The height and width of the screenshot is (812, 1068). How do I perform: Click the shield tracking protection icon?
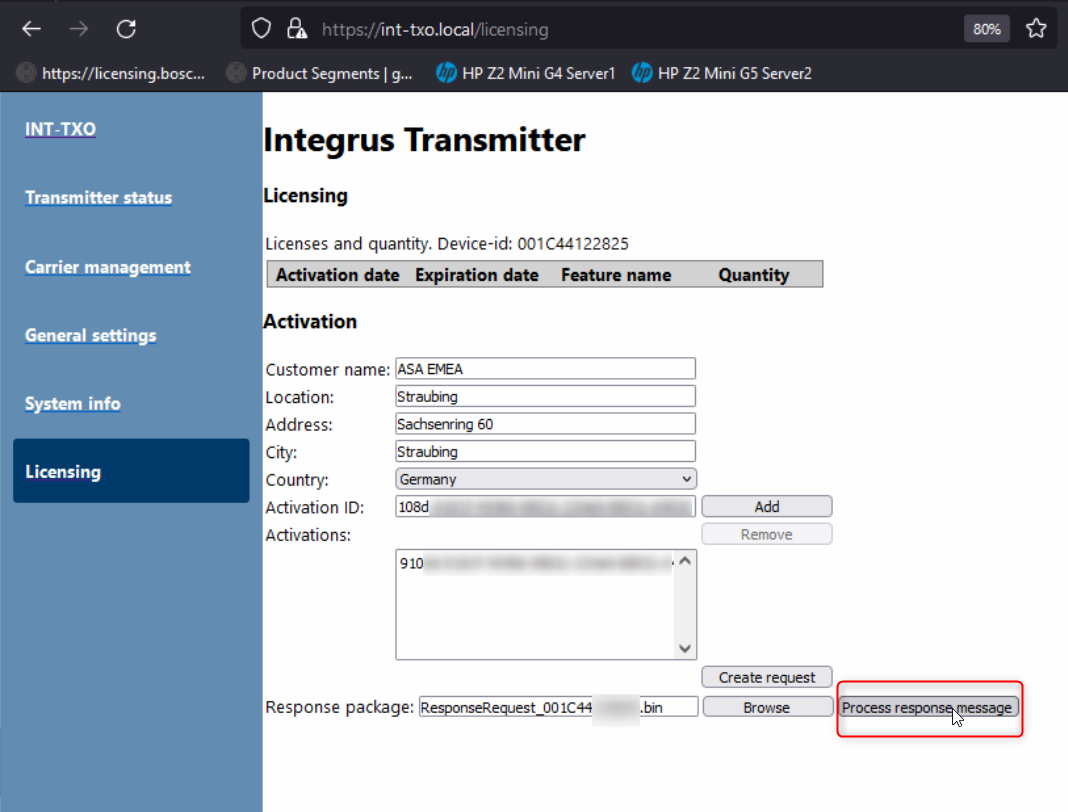coord(261,29)
